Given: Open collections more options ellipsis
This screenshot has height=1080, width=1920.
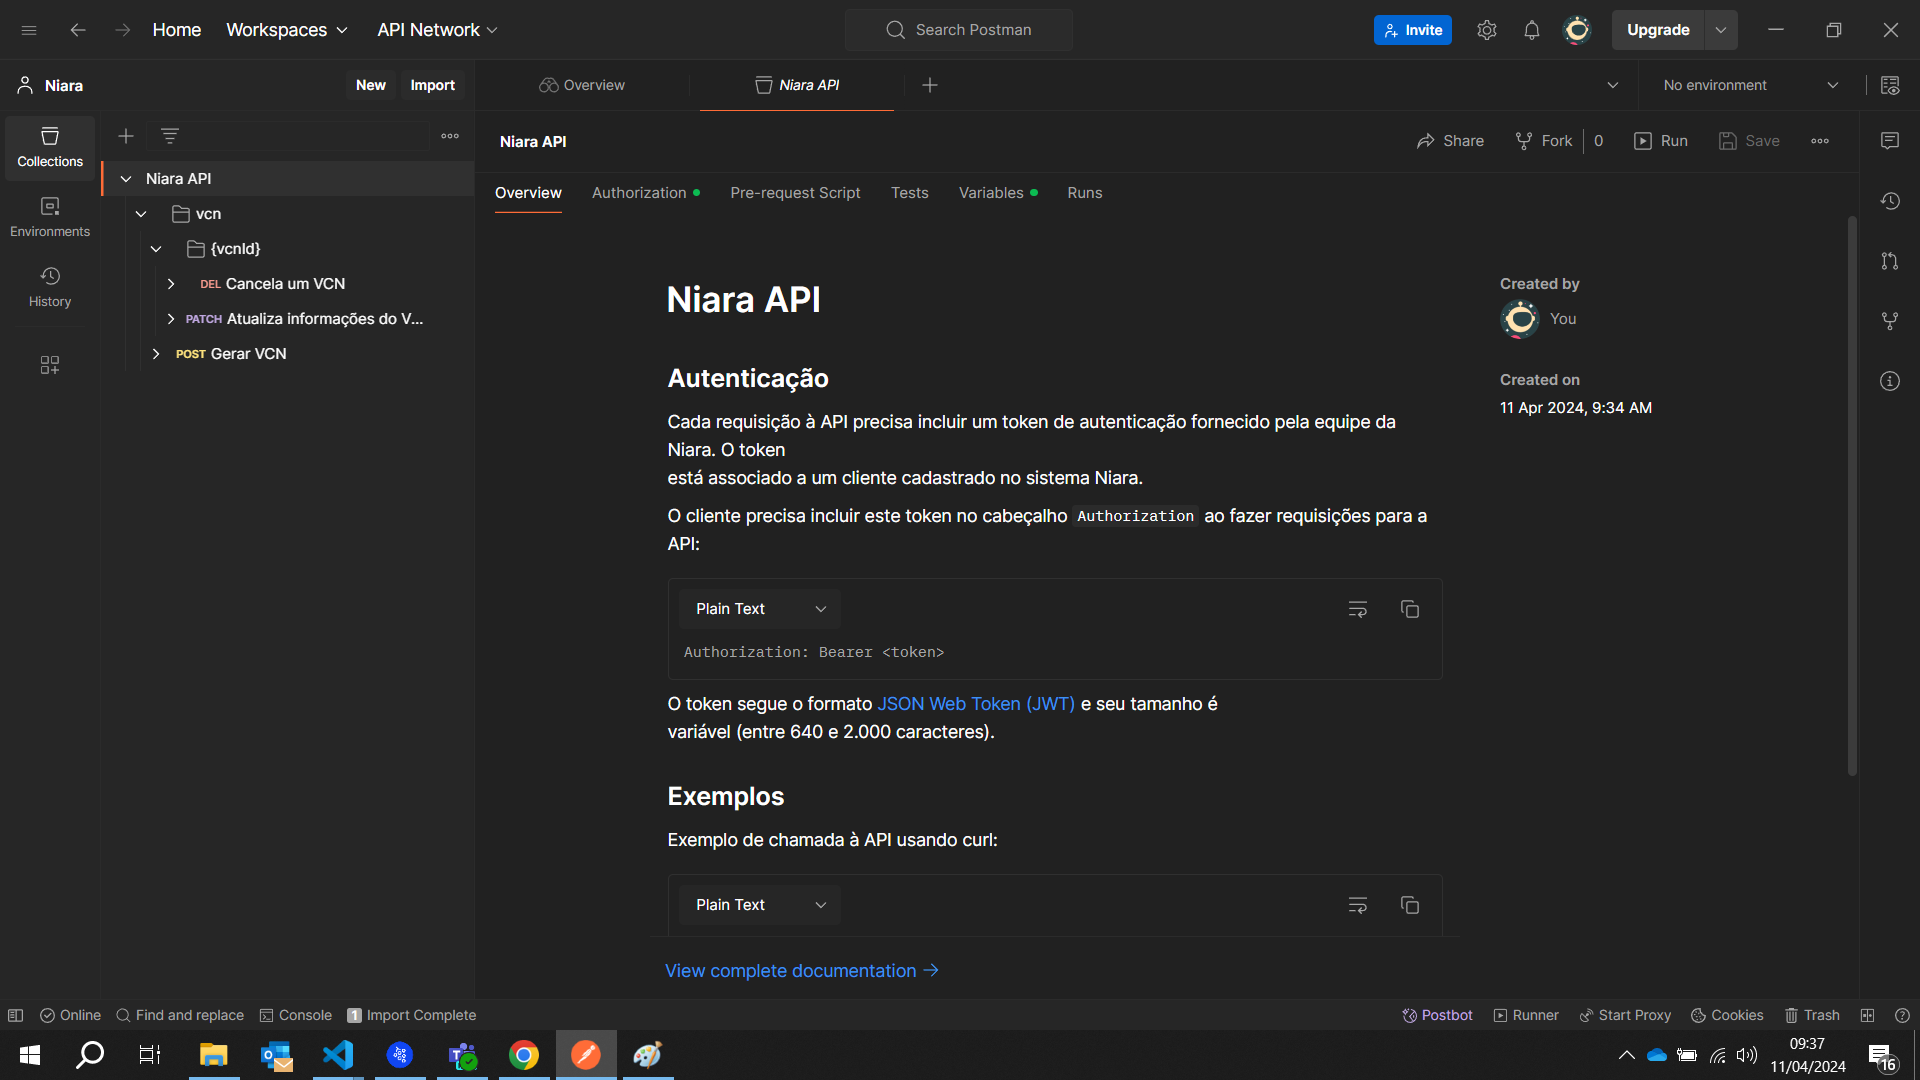Looking at the screenshot, I should click(450, 136).
